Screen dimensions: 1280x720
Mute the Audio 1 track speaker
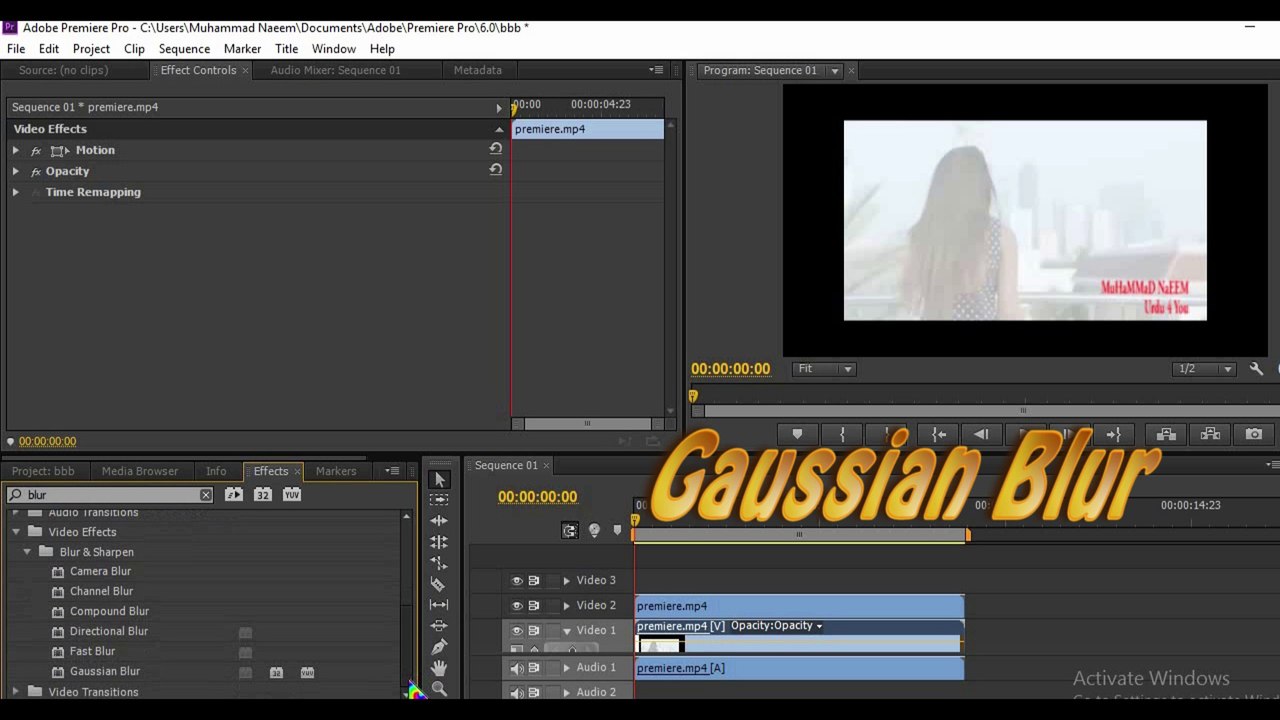point(517,668)
